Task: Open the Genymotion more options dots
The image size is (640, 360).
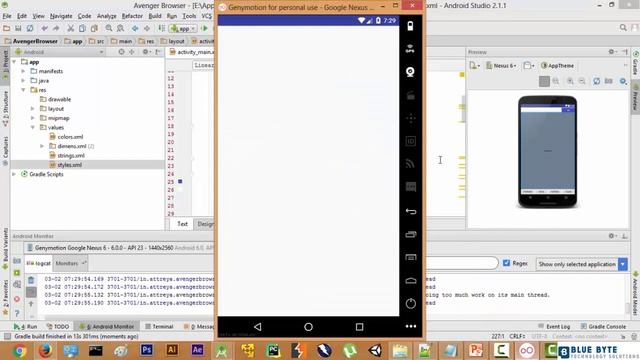Action: [x=411, y=326]
